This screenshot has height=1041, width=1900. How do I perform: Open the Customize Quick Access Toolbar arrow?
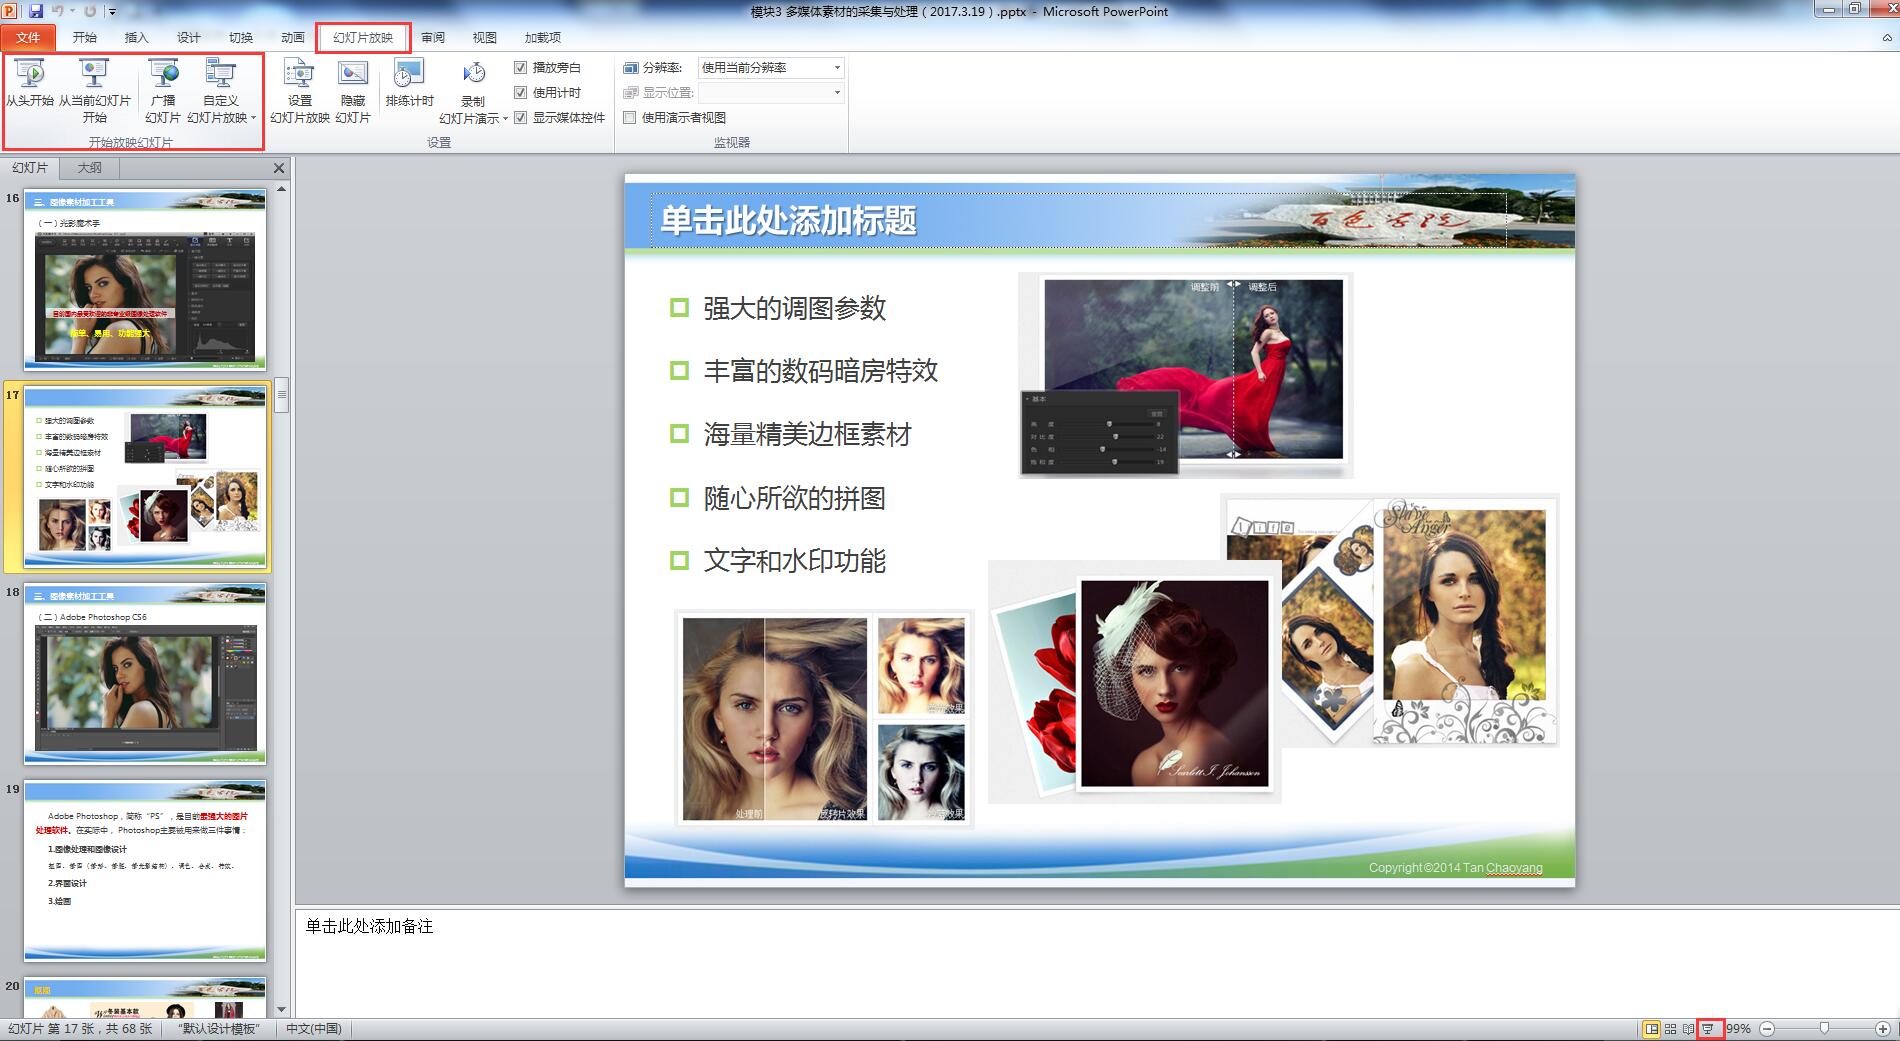(112, 12)
